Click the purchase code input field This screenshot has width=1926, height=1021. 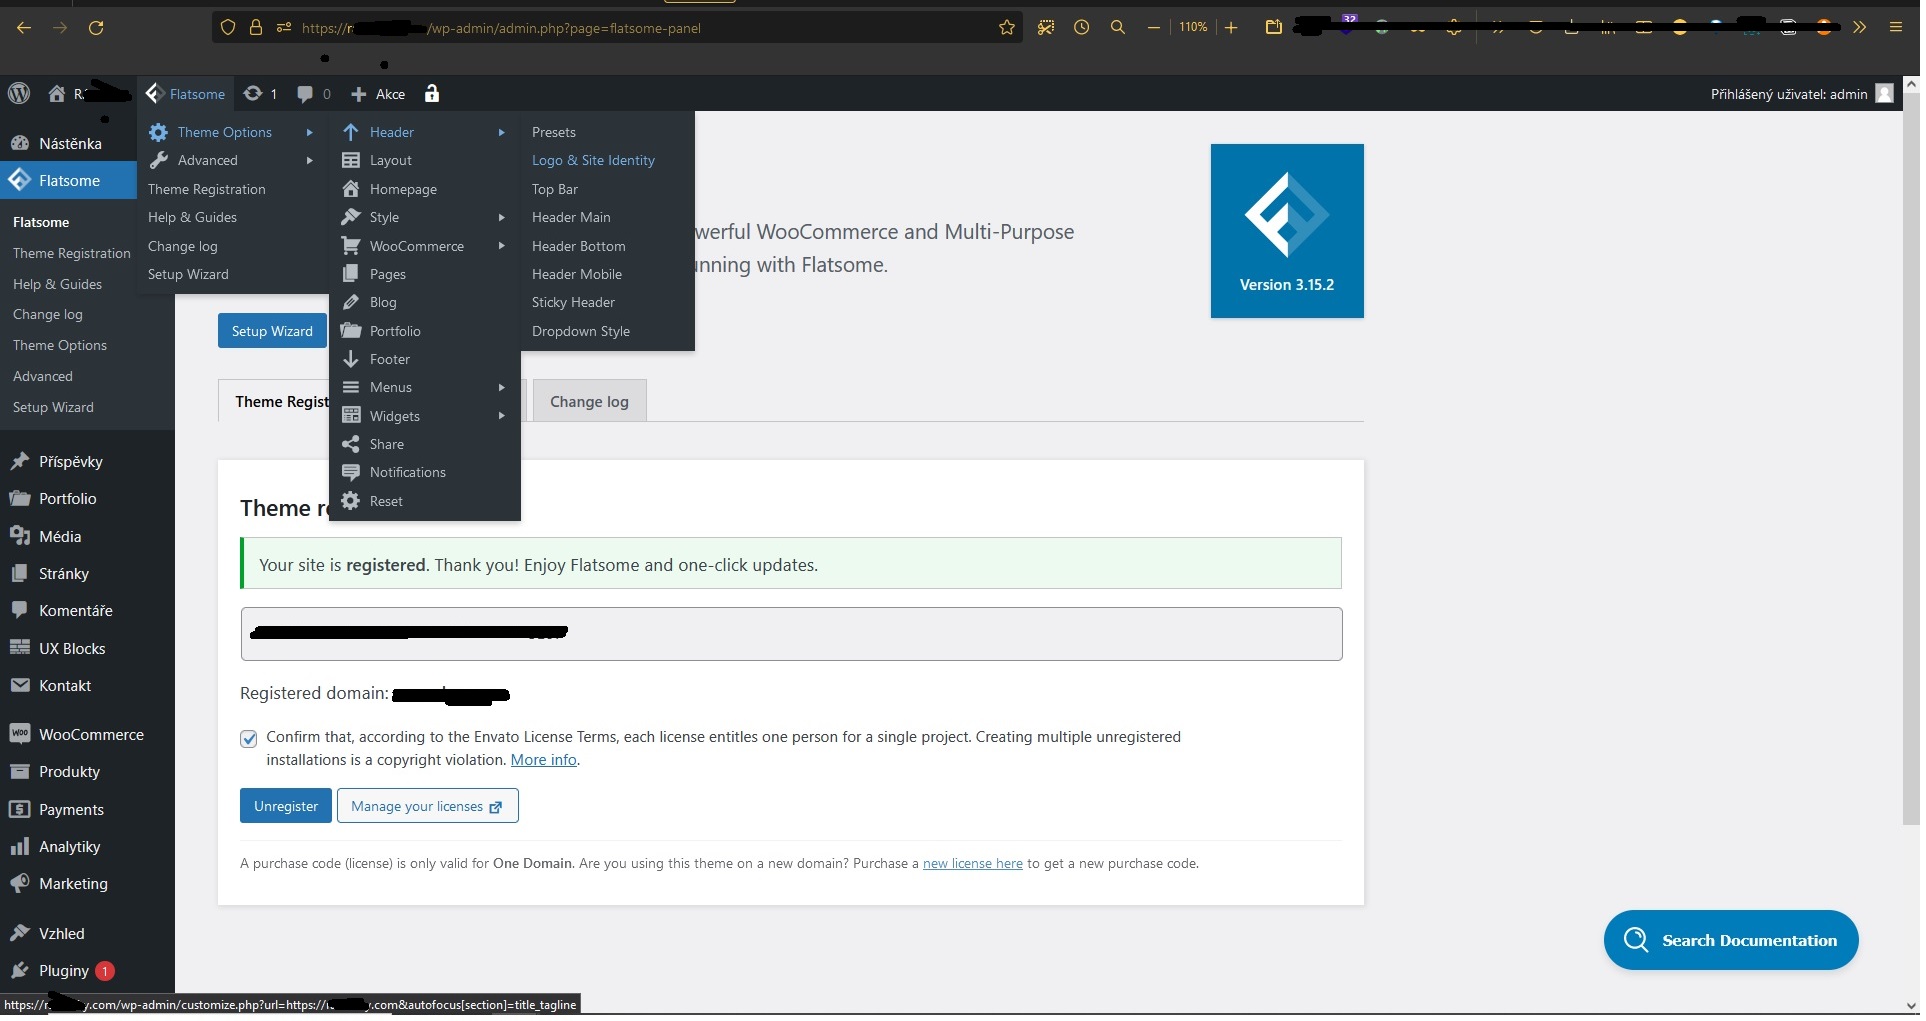pyautogui.click(x=793, y=635)
